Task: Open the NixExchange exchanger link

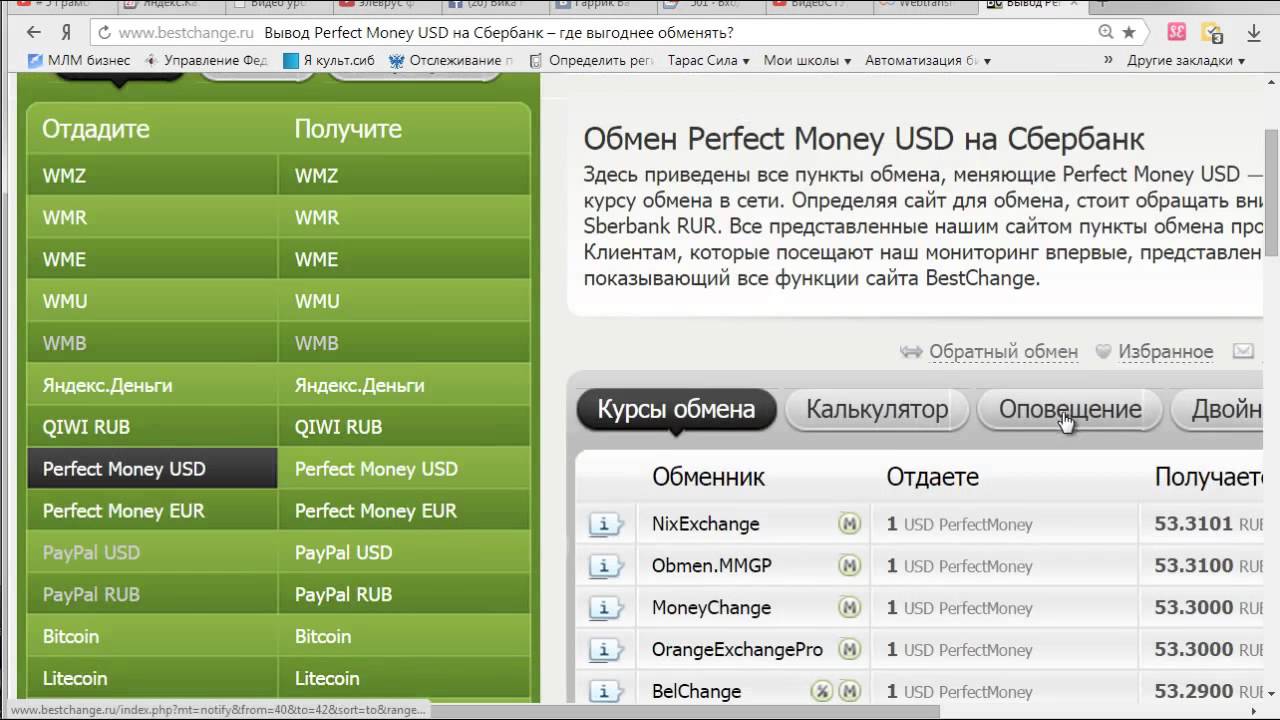Action: click(x=705, y=524)
